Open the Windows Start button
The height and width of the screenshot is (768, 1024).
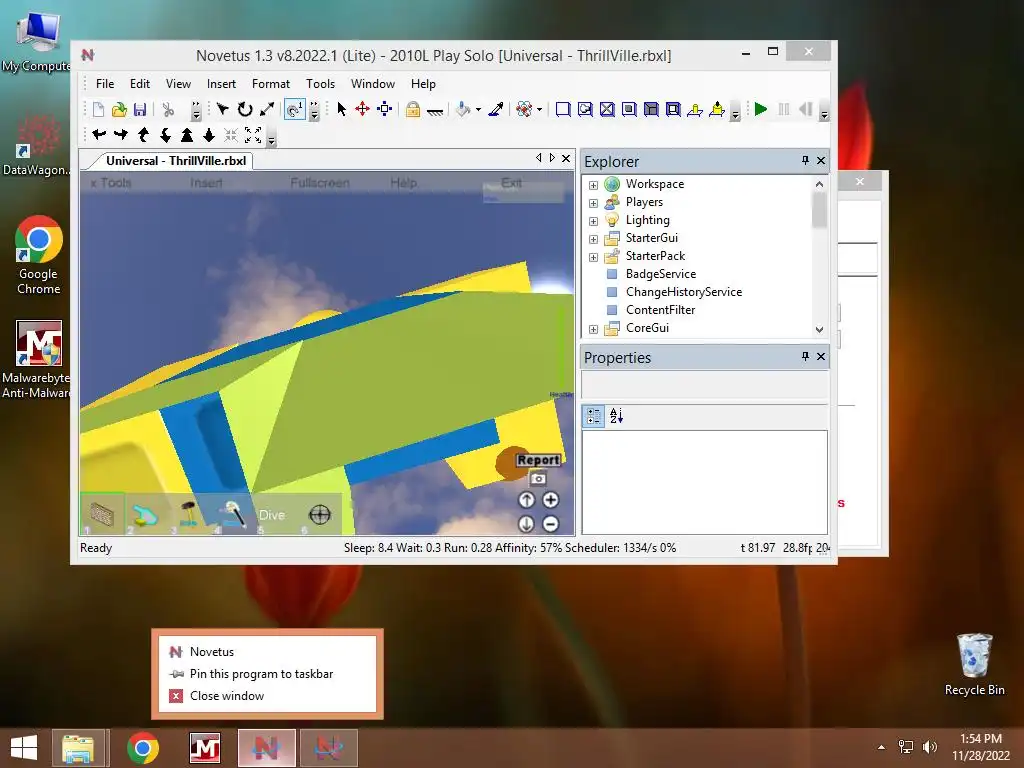[24, 748]
